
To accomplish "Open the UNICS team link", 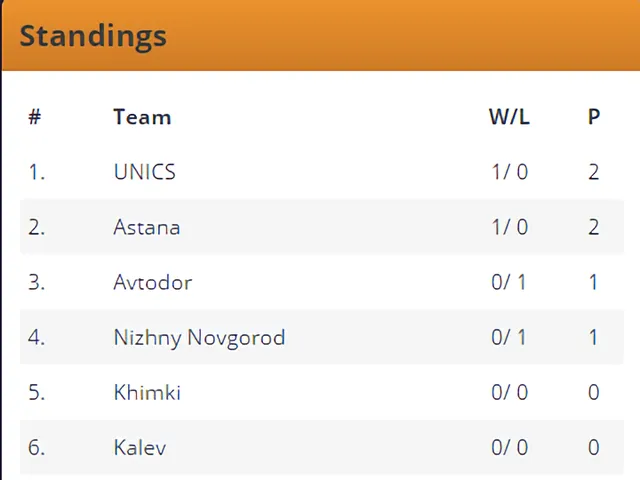I will pos(144,172).
